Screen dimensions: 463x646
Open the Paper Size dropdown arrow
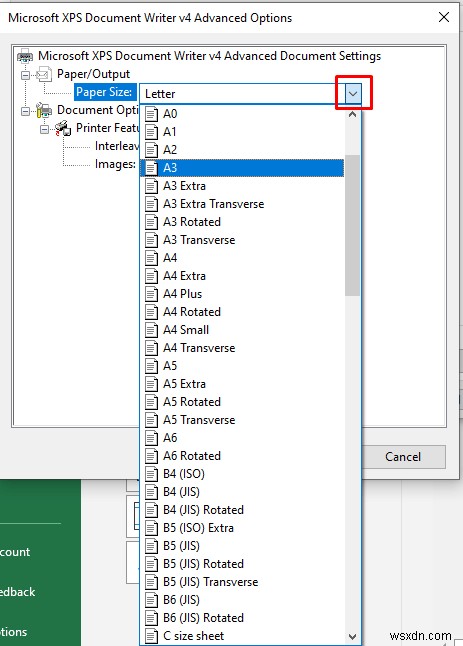click(x=353, y=94)
